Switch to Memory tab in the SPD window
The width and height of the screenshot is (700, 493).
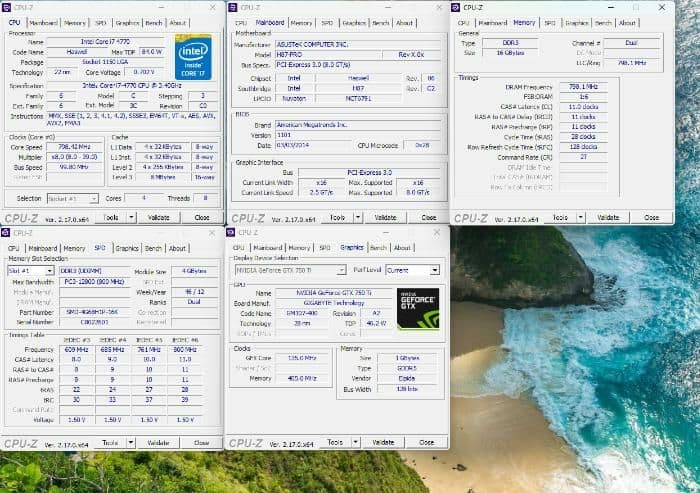[74, 248]
